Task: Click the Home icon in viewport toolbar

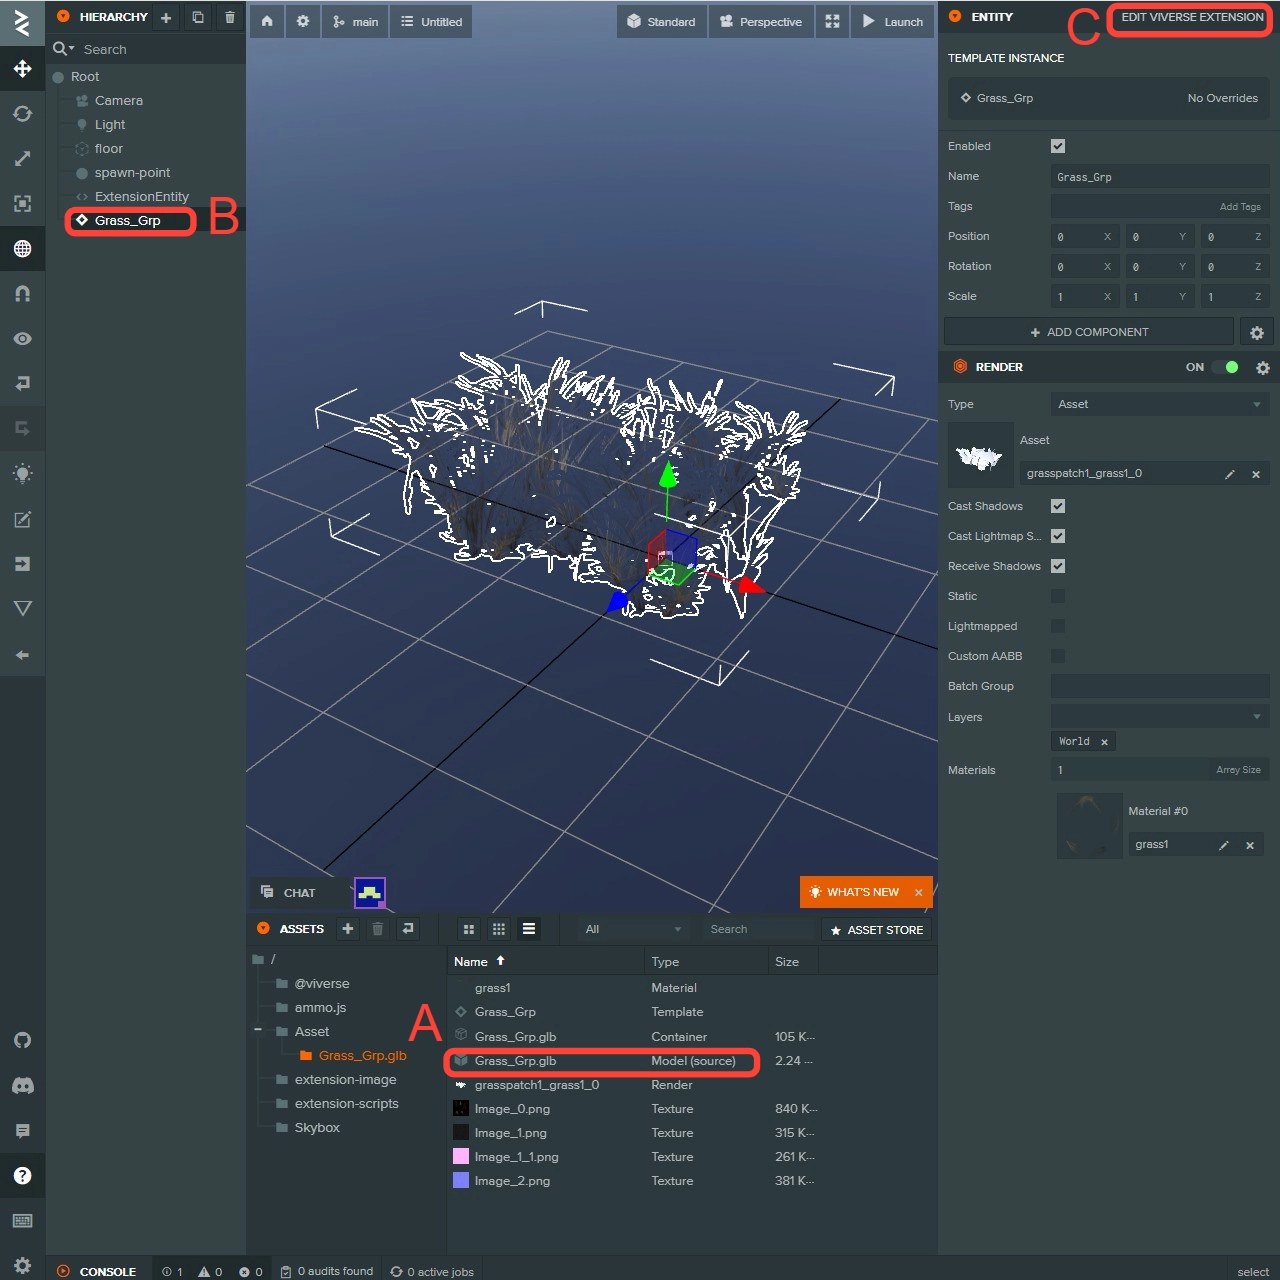Action: 267,21
